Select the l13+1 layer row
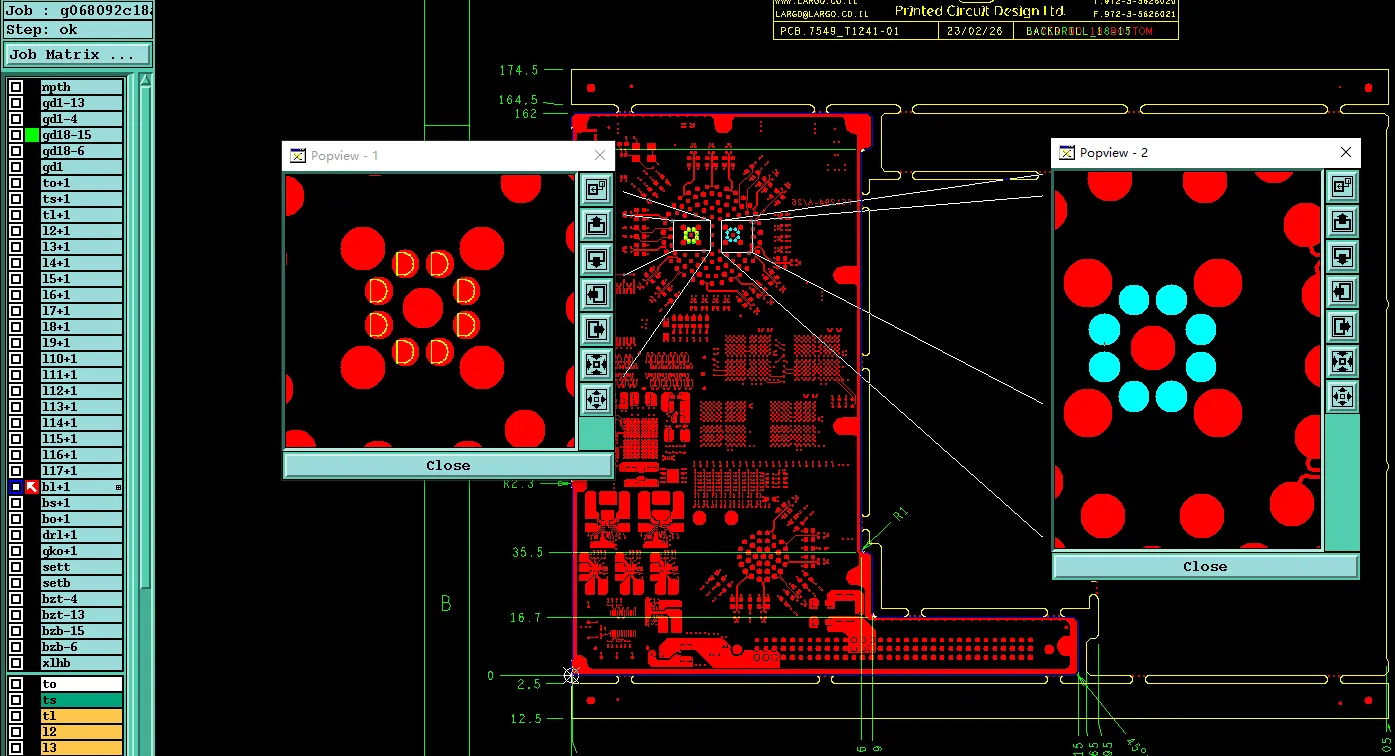The image size is (1395, 756). 81,407
